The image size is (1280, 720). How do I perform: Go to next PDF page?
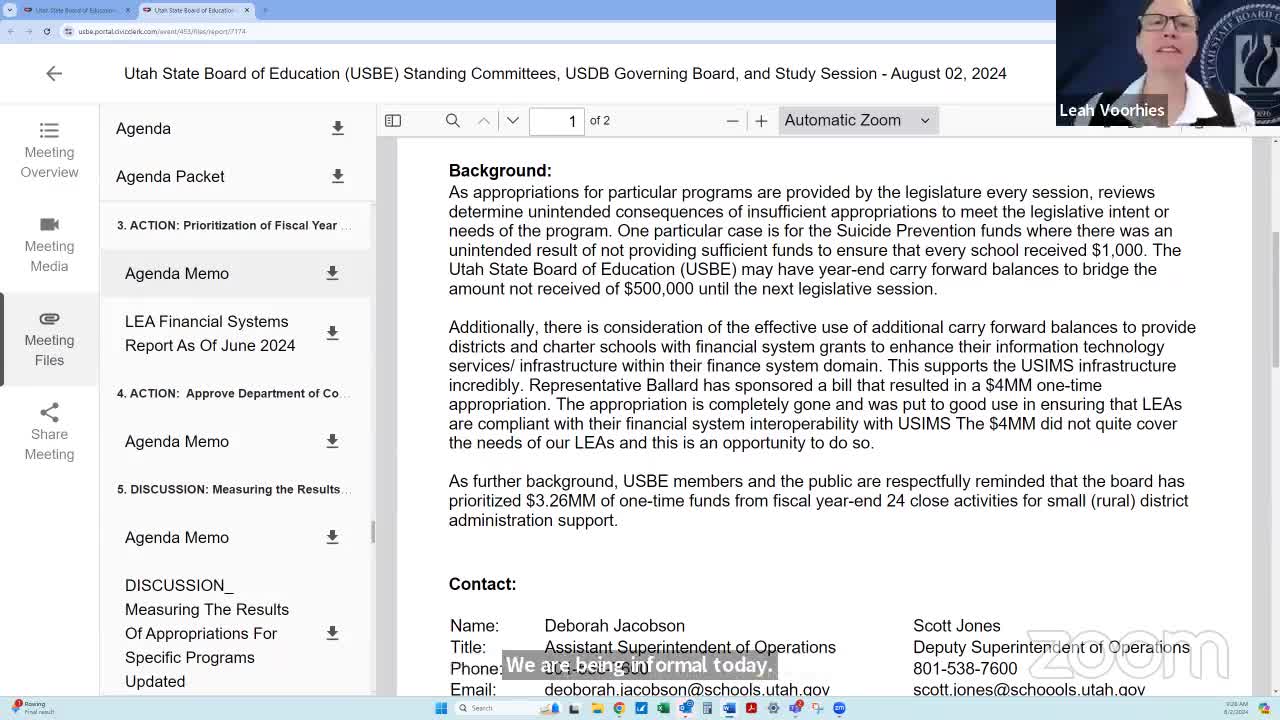click(513, 121)
